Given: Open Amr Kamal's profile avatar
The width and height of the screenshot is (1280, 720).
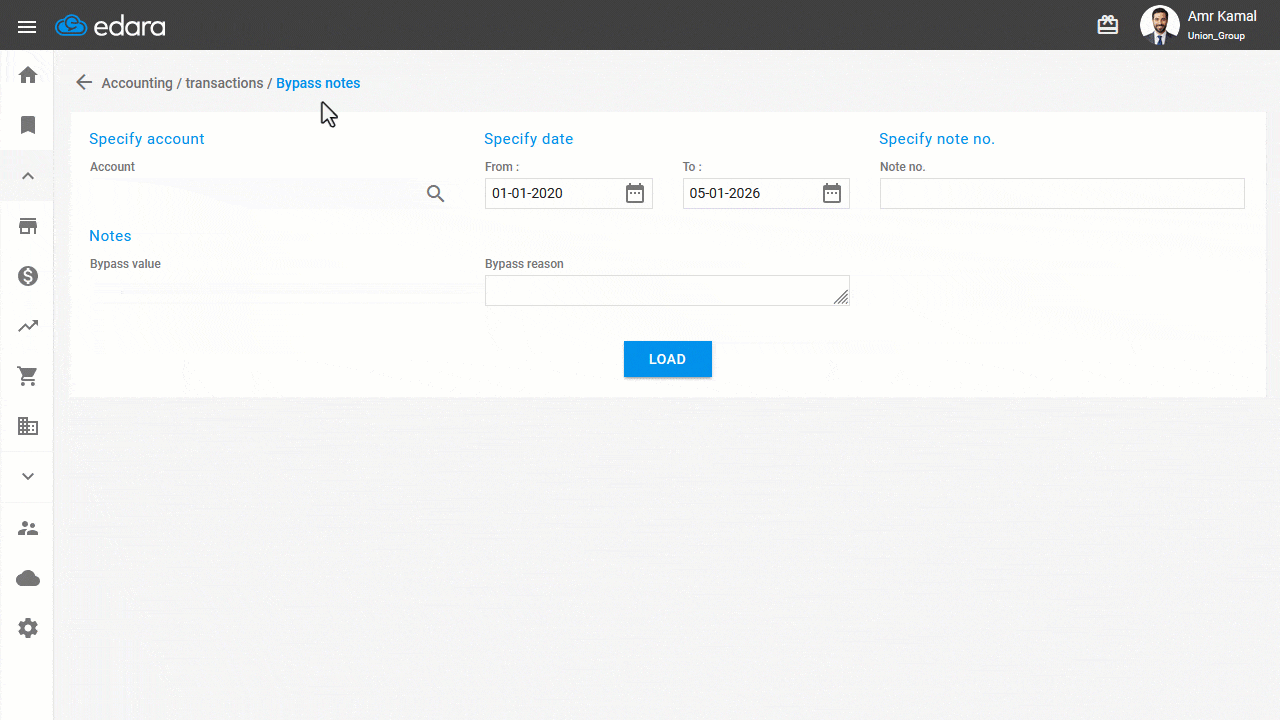Looking at the screenshot, I should coord(1160,25).
